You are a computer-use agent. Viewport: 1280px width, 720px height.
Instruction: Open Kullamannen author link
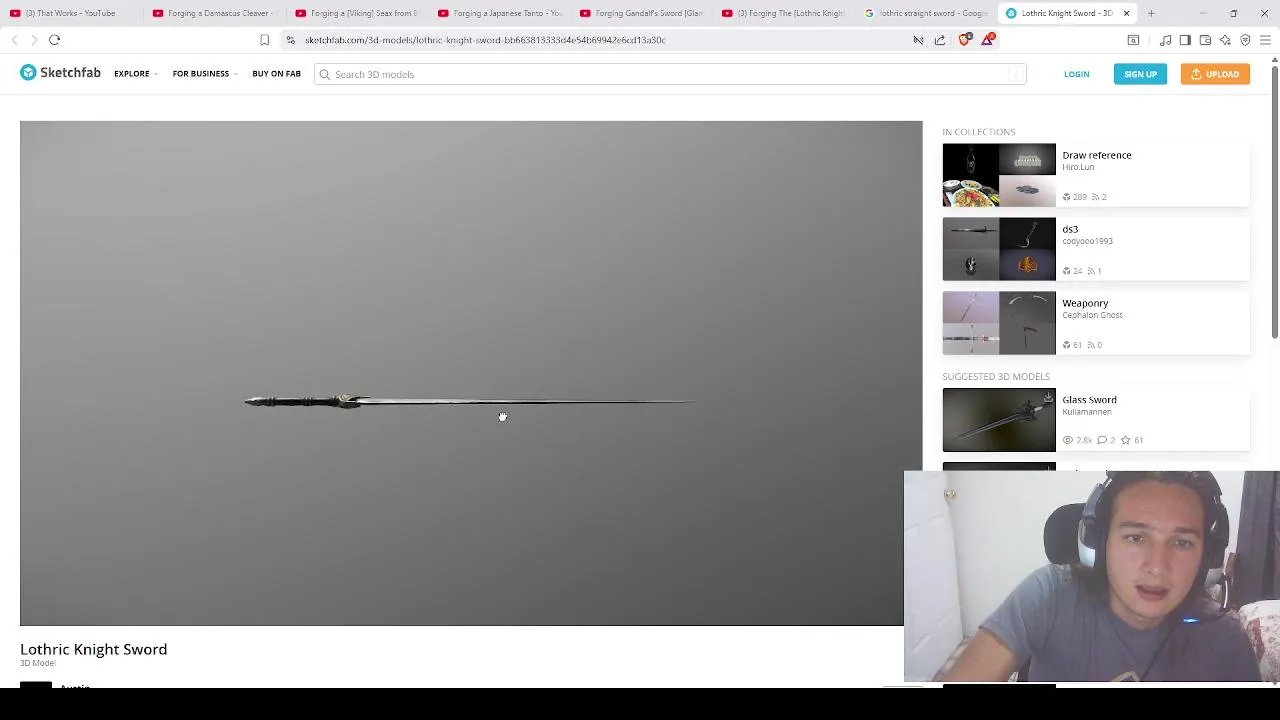coord(1086,412)
